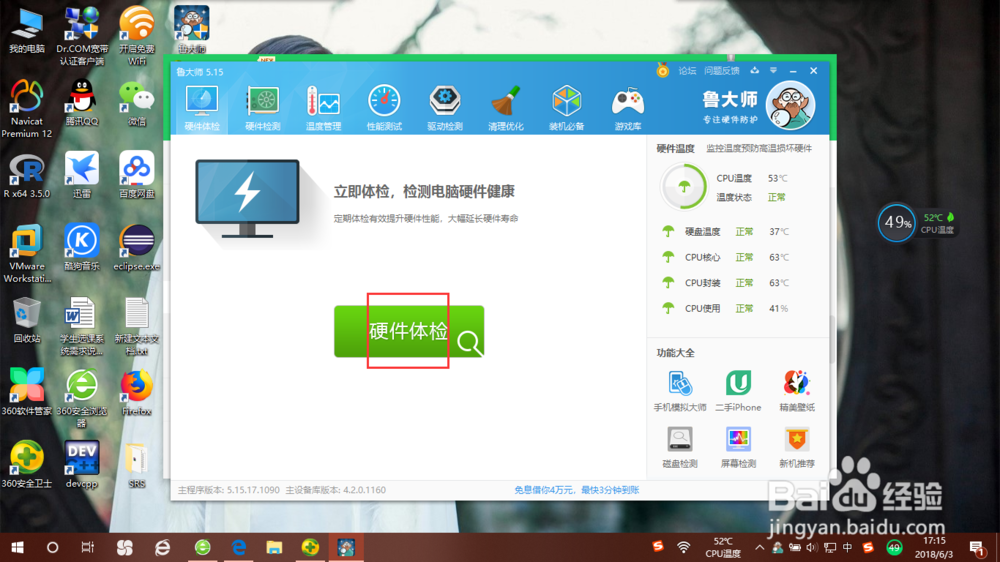Open the title bar dropdown menu arrow

pyautogui.click(x=773, y=70)
